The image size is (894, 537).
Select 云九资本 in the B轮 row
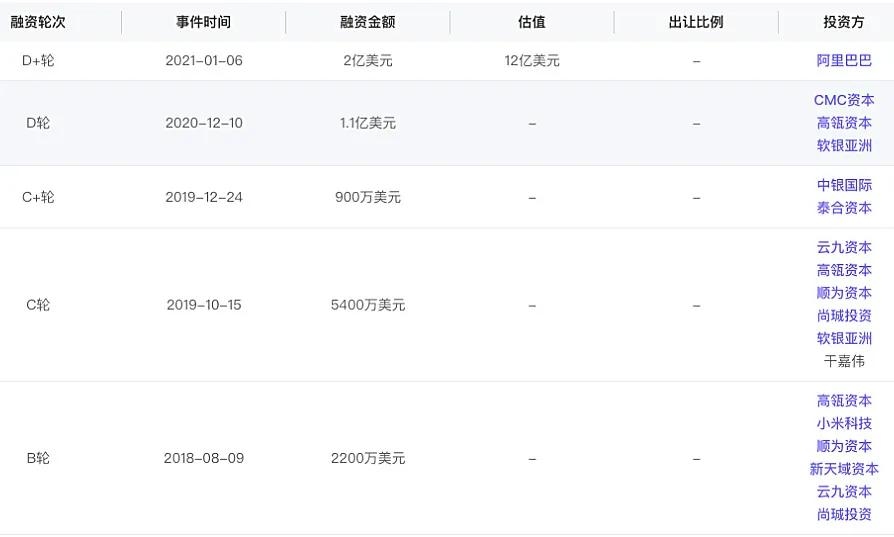[x=844, y=491]
